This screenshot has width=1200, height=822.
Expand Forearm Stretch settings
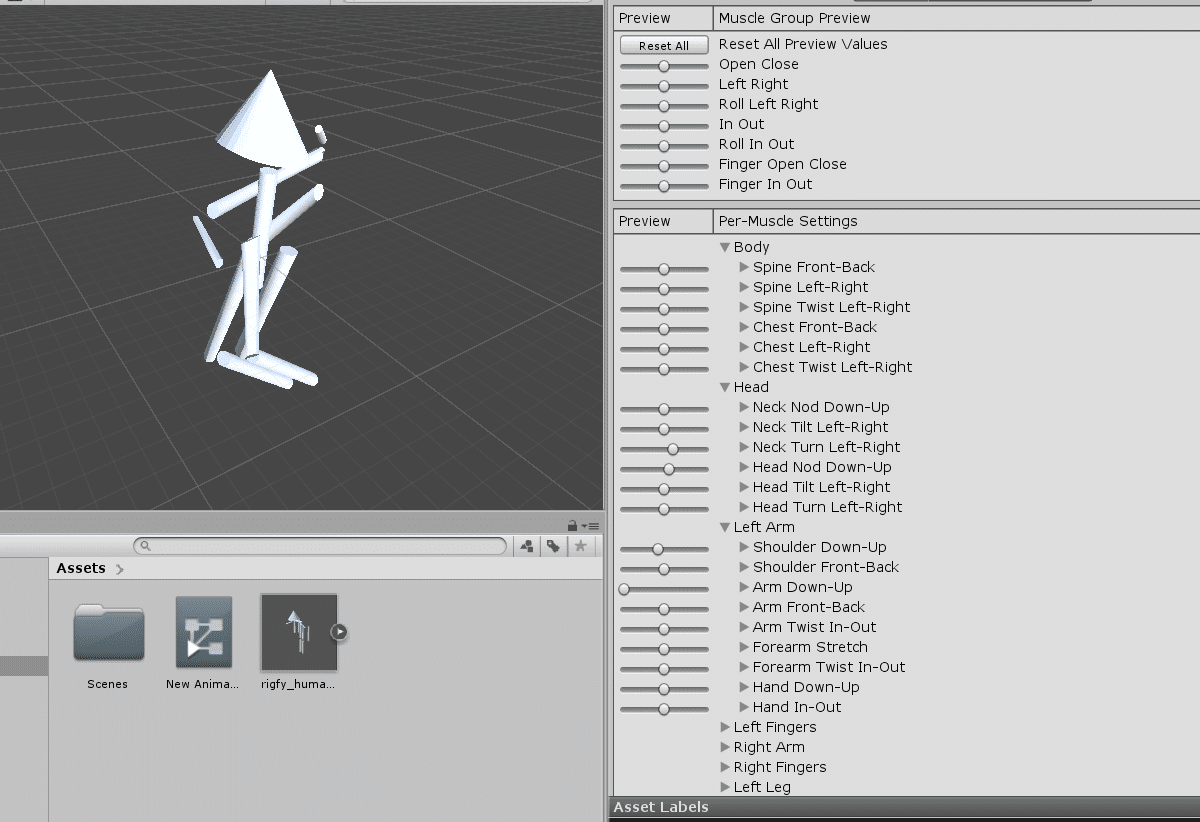pyautogui.click(x=744, y=647)
